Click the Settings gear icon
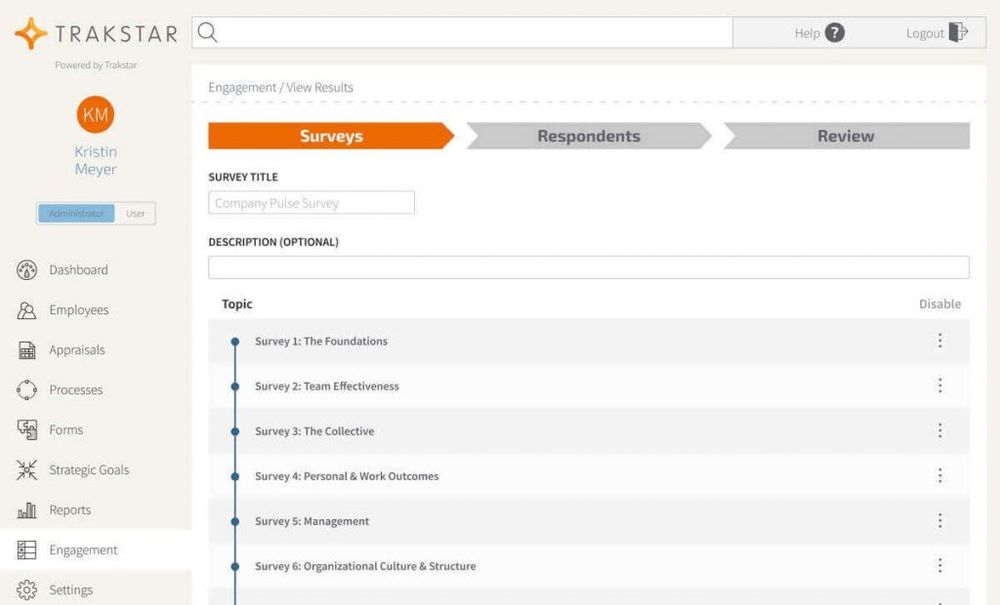The image size is (1000, 605). pyautogui.click(x=26, y=590)
